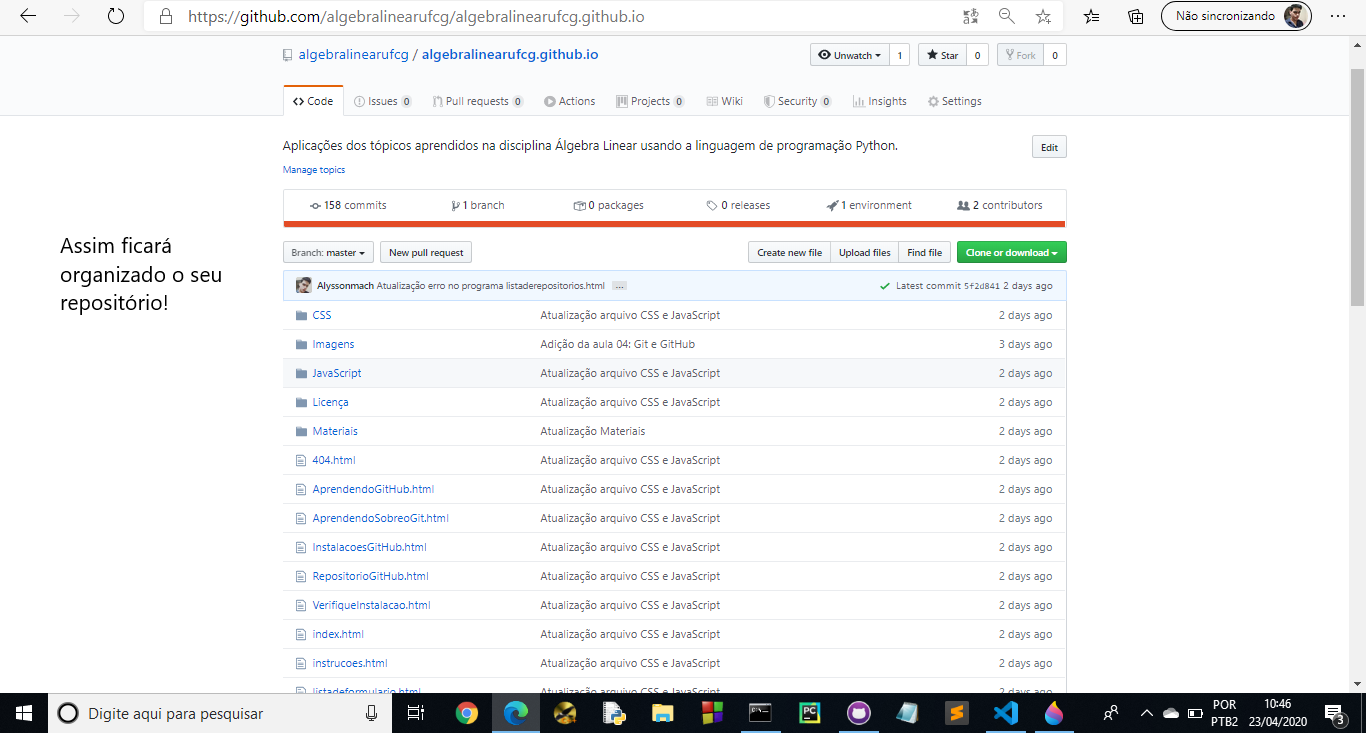Open the 2 contributors link
The image size is (1366, 733).
coord(999,205)
